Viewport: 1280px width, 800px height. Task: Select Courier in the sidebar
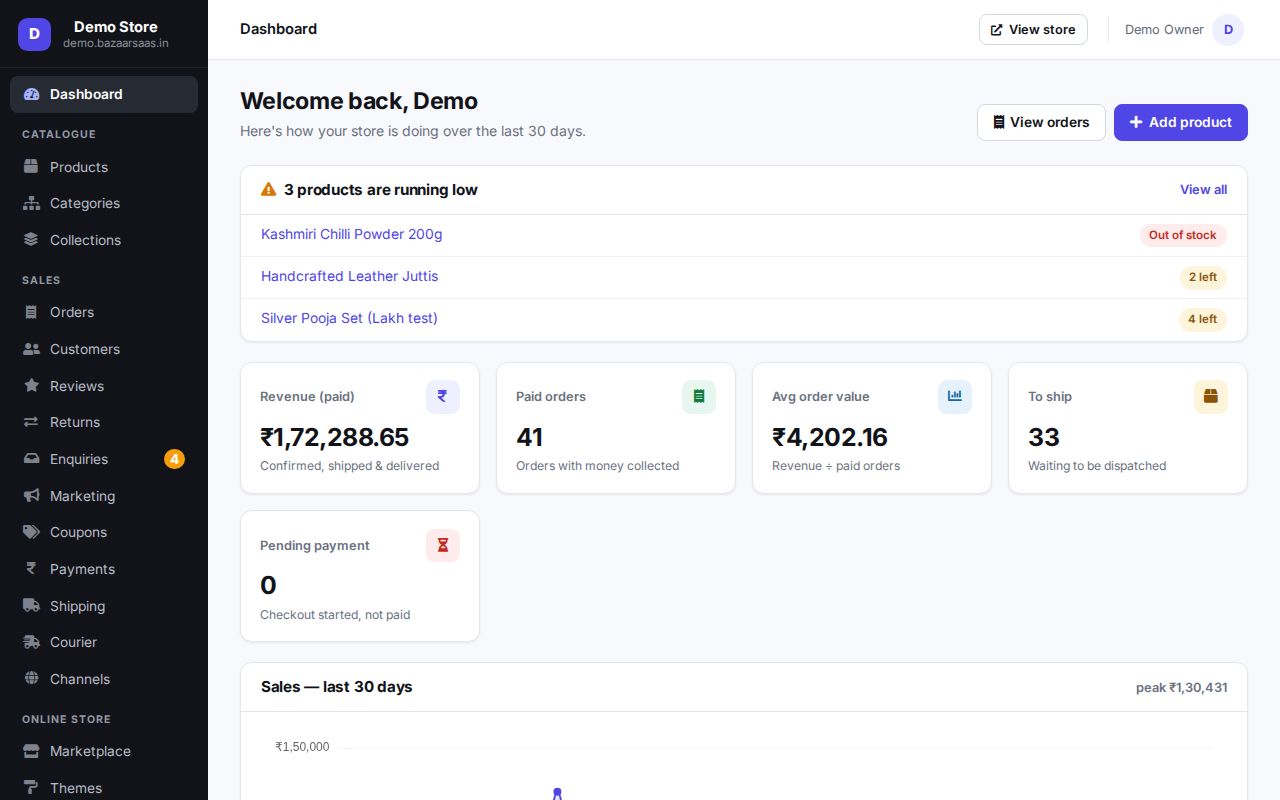click(x=104, y=642)
